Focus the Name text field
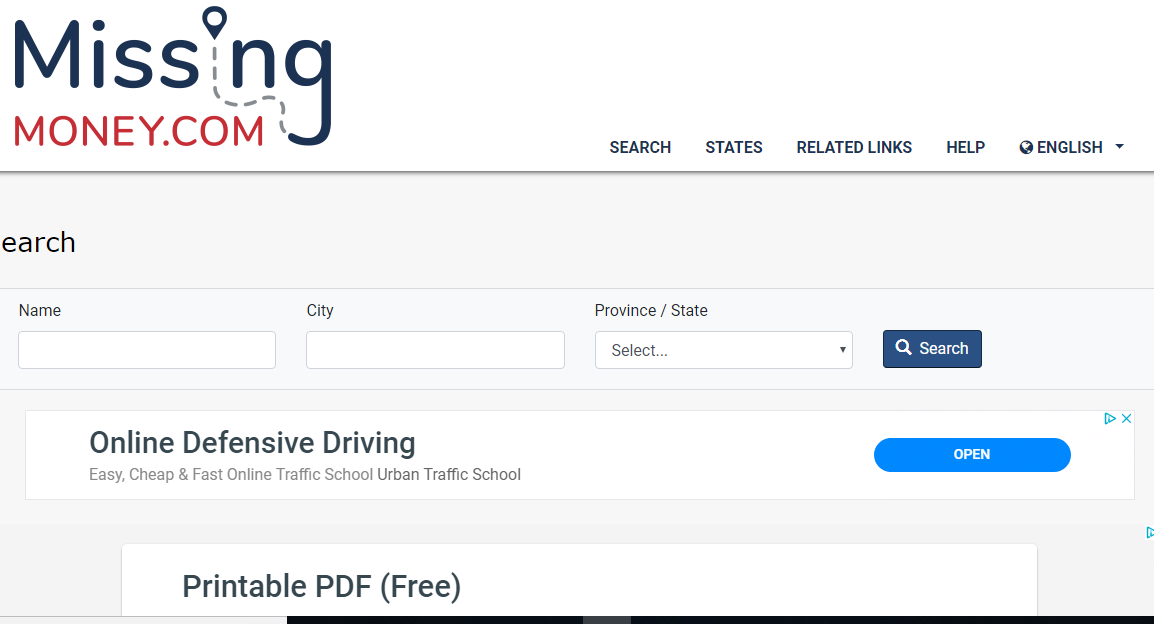 pyautogui.click(x=147, y=350)
